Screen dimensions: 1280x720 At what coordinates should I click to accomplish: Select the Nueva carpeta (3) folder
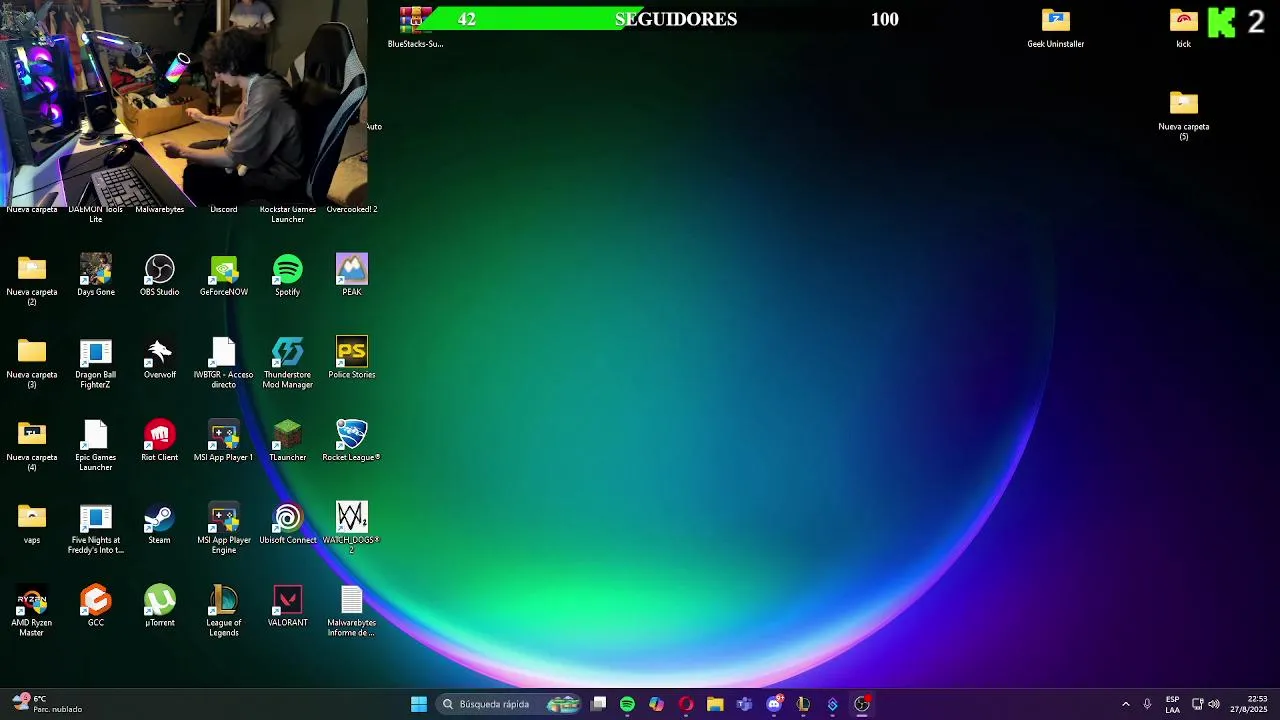(x=32, y=363)
